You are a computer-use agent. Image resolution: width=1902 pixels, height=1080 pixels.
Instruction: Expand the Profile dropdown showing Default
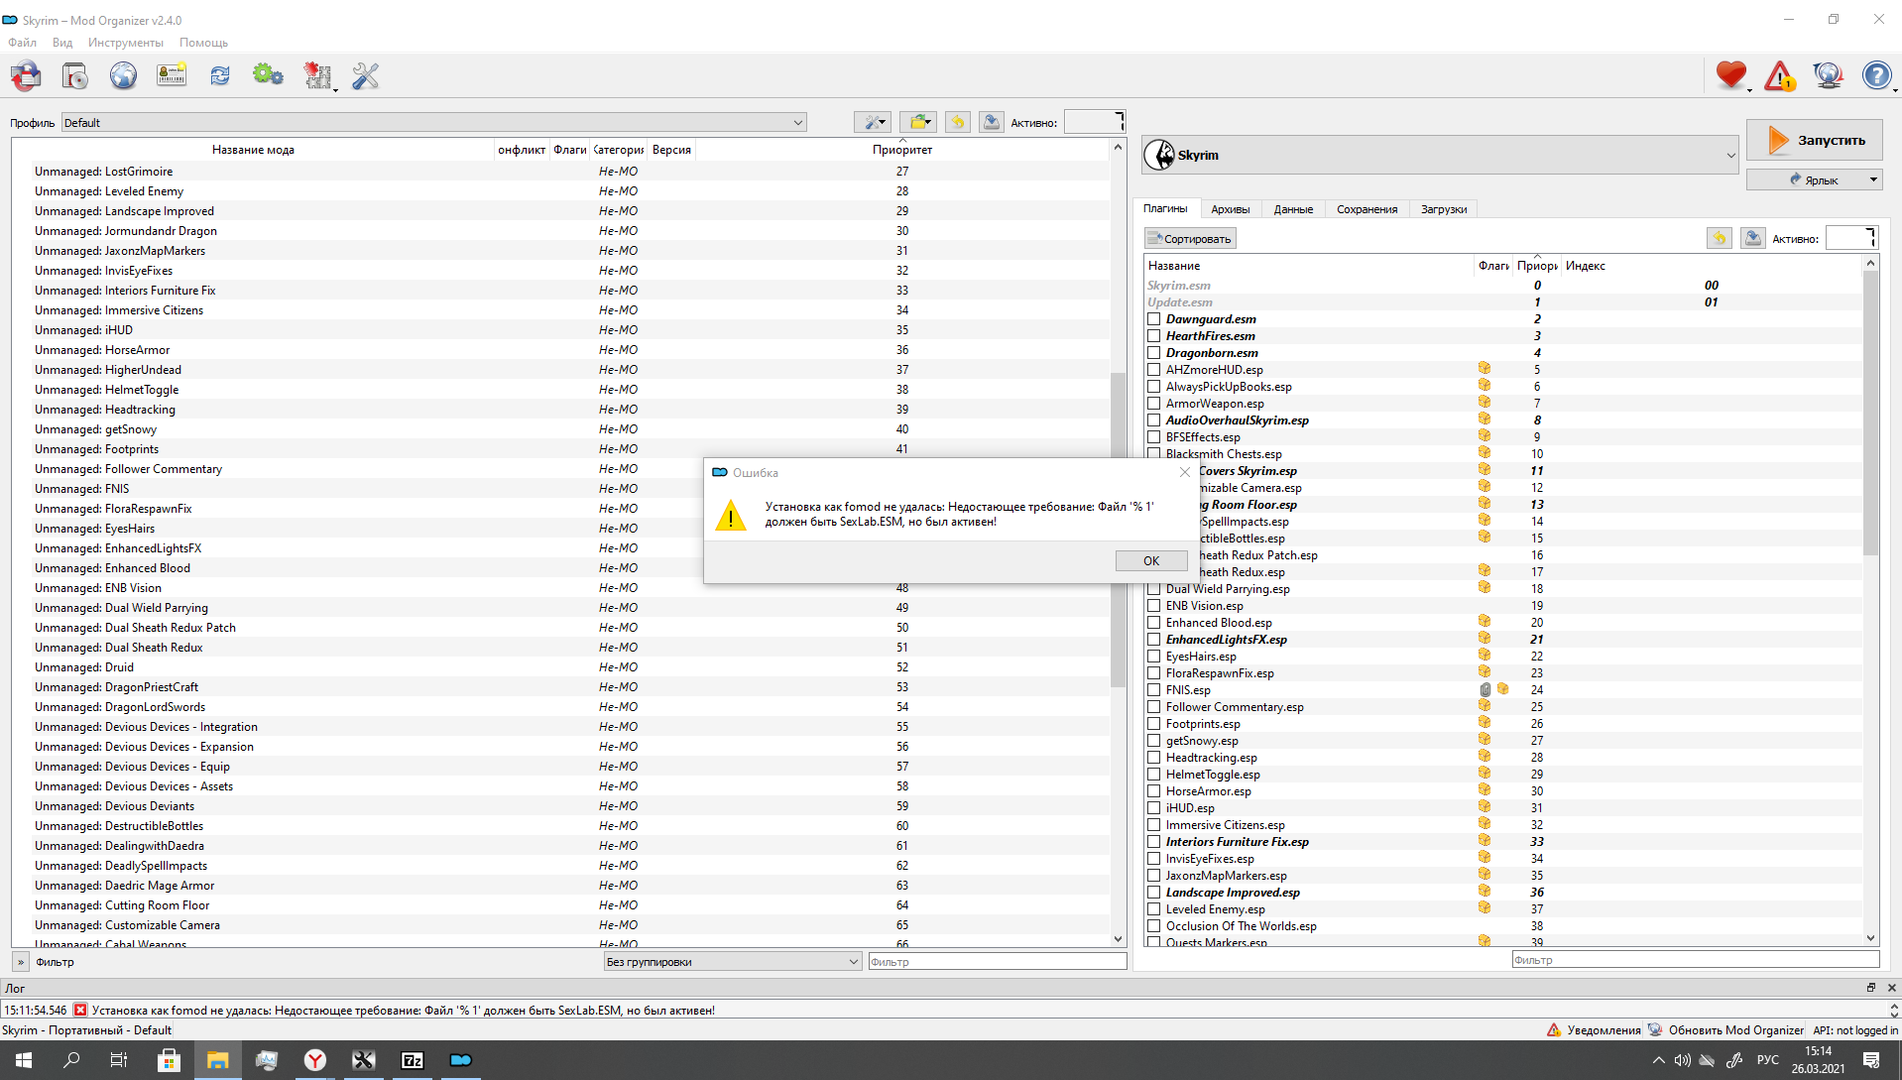click(434, 123)
